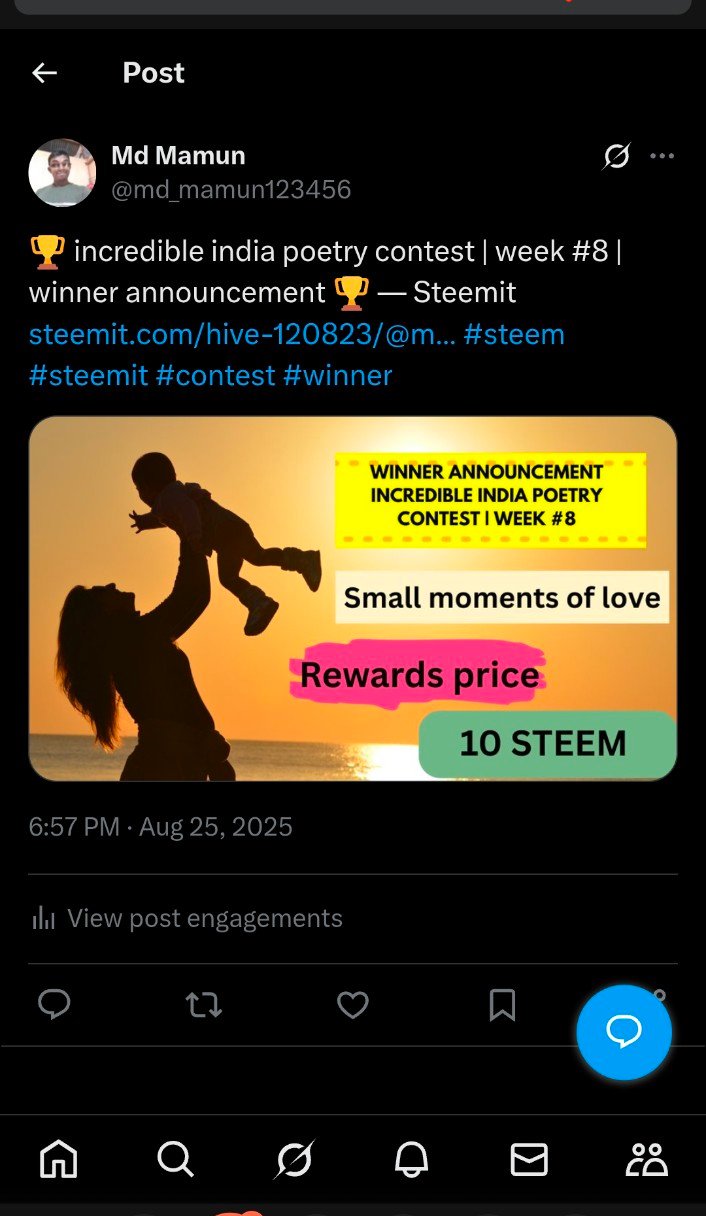Screen dimensions: 706x1216
Task: Go to the Home tab
Action: coord(58,1159)
